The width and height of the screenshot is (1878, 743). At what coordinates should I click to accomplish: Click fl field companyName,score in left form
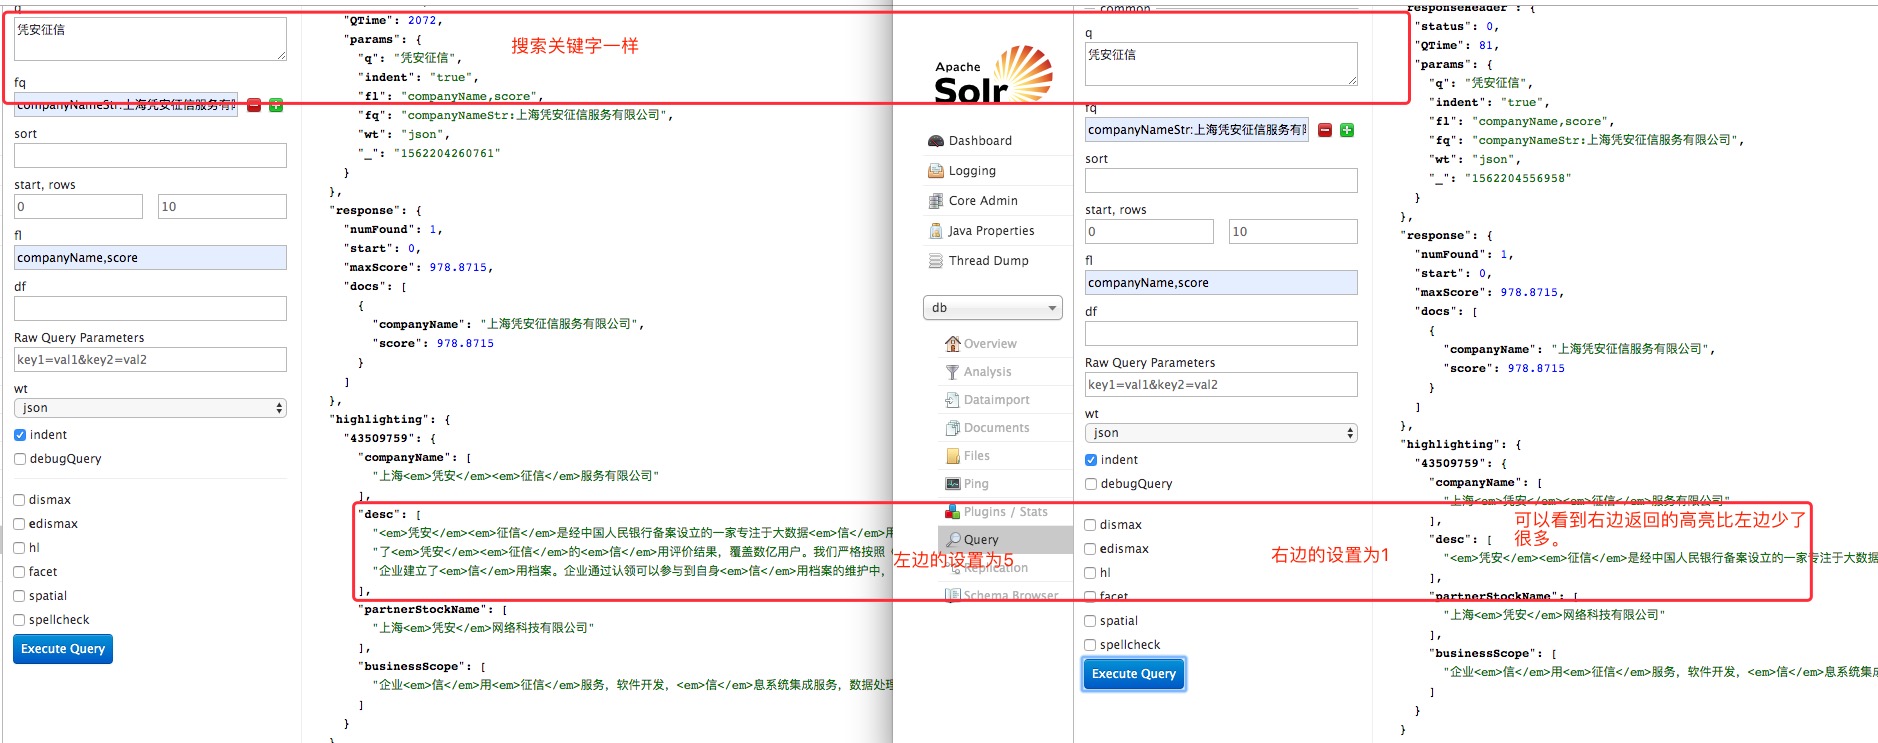click(x=150, y=257)
